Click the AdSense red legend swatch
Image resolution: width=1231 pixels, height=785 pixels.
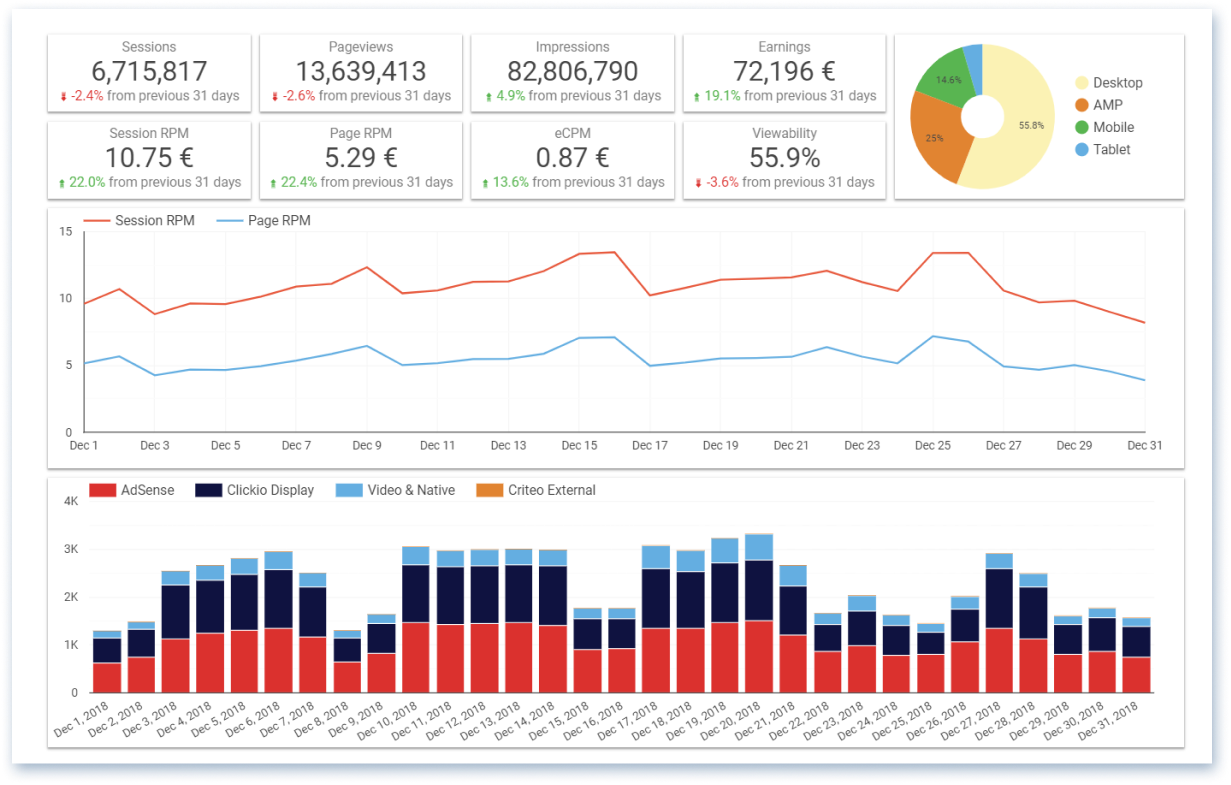point(102,490)
